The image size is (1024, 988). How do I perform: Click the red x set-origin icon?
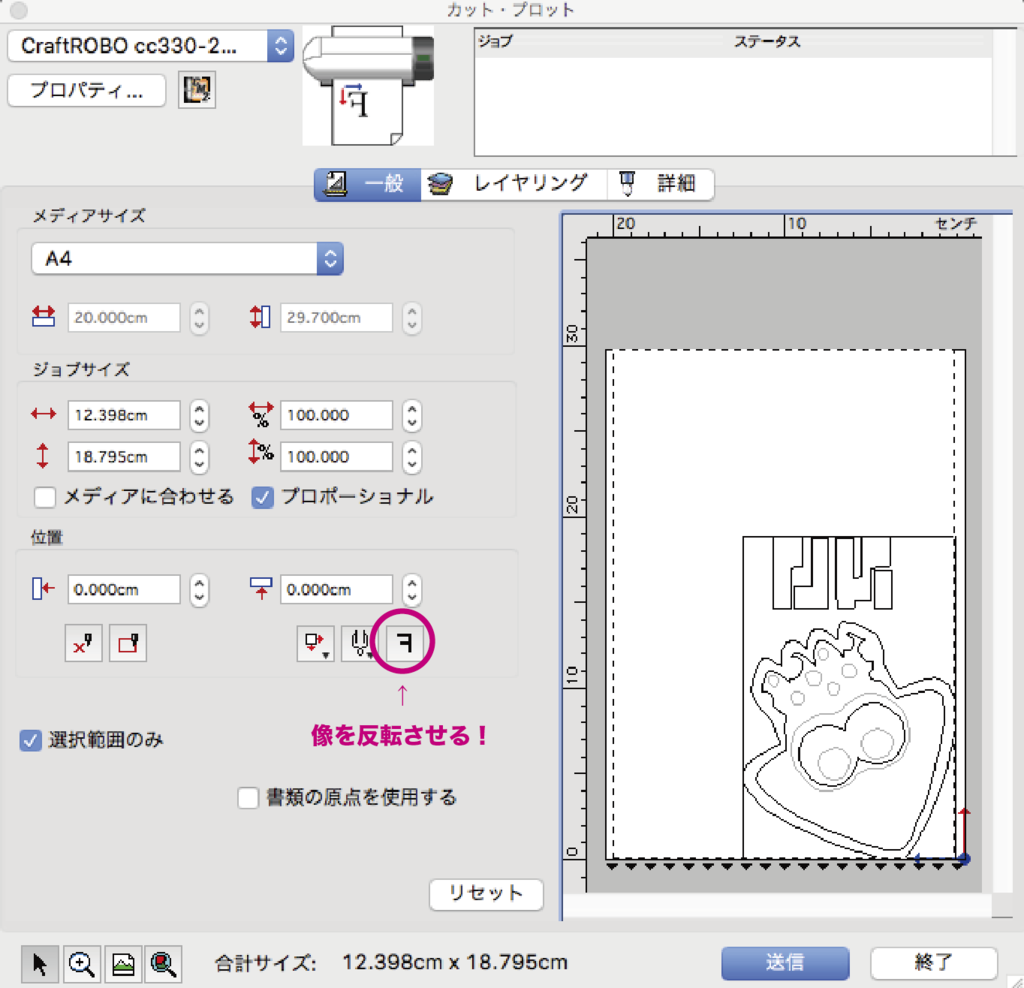pyautogui.click(x=84, y=643)
